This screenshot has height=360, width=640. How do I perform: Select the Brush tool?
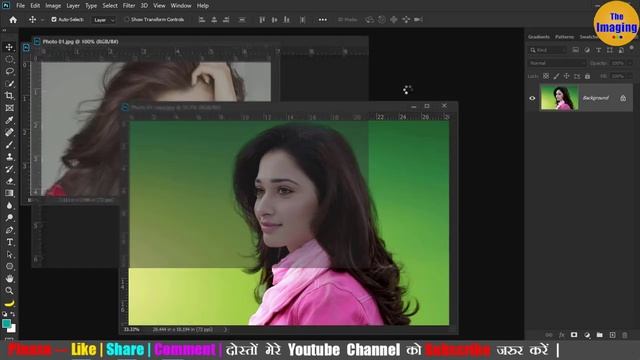(9, 145)
